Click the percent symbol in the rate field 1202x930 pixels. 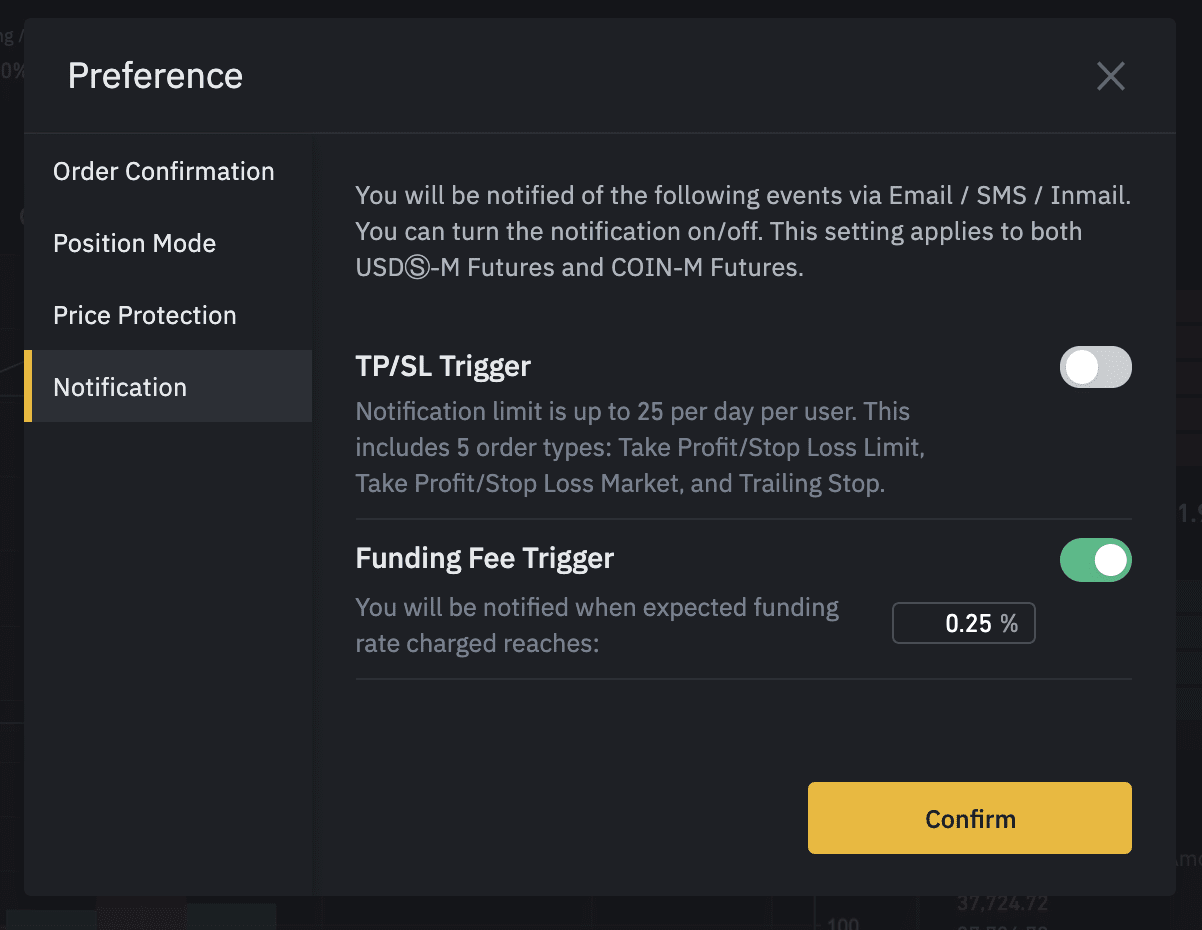(1008, 624)
